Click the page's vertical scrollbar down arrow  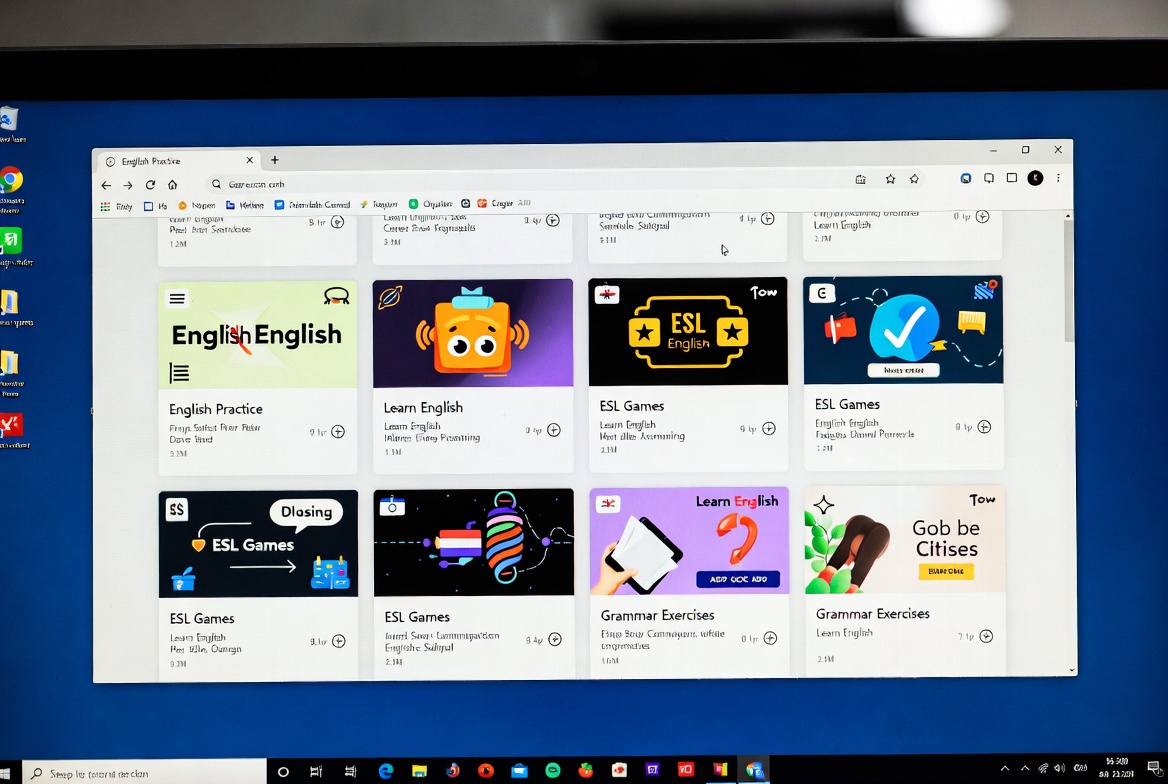[1071, 670]
